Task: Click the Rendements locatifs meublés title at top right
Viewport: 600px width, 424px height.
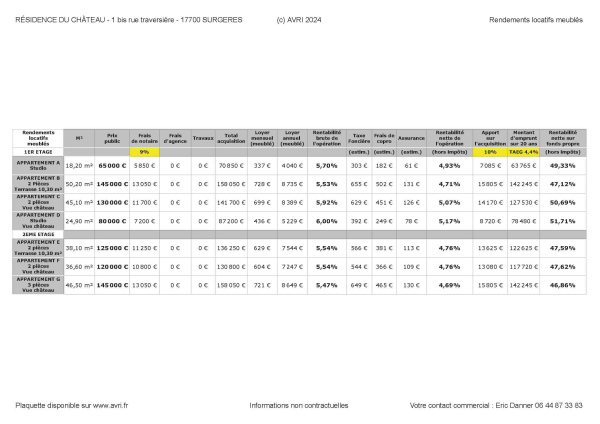Action: click(x=536, y=20)
